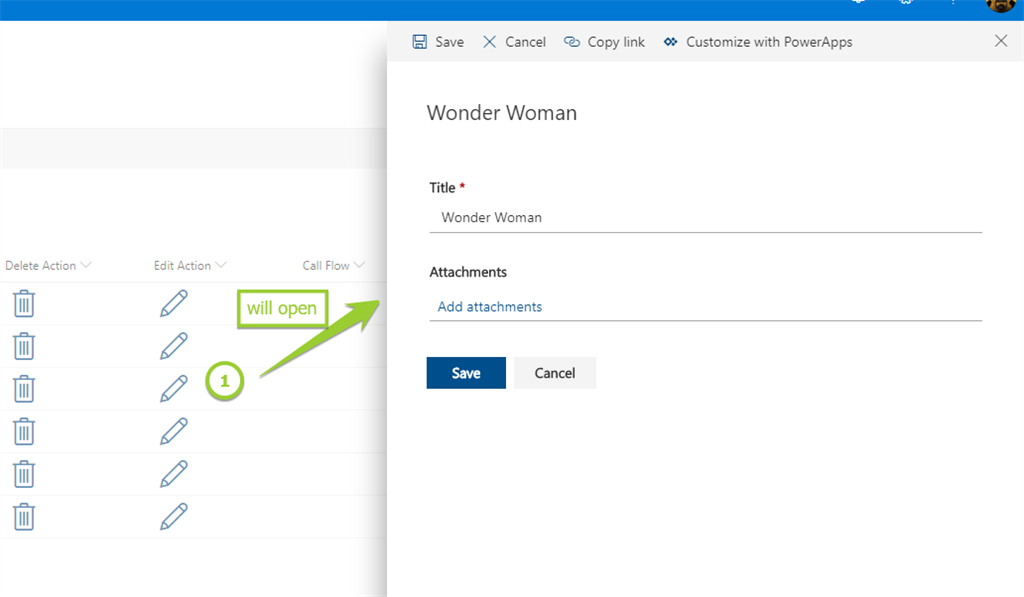
Task: Expand the Delete Action column dropdown
Action: [86, 266]
